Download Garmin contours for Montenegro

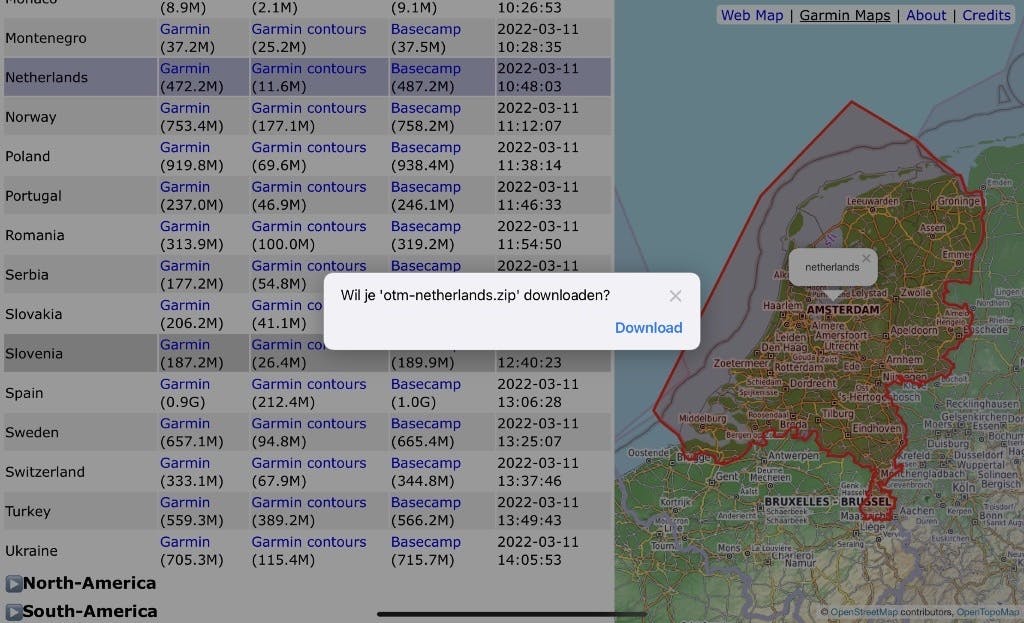(x=309, y=29)
